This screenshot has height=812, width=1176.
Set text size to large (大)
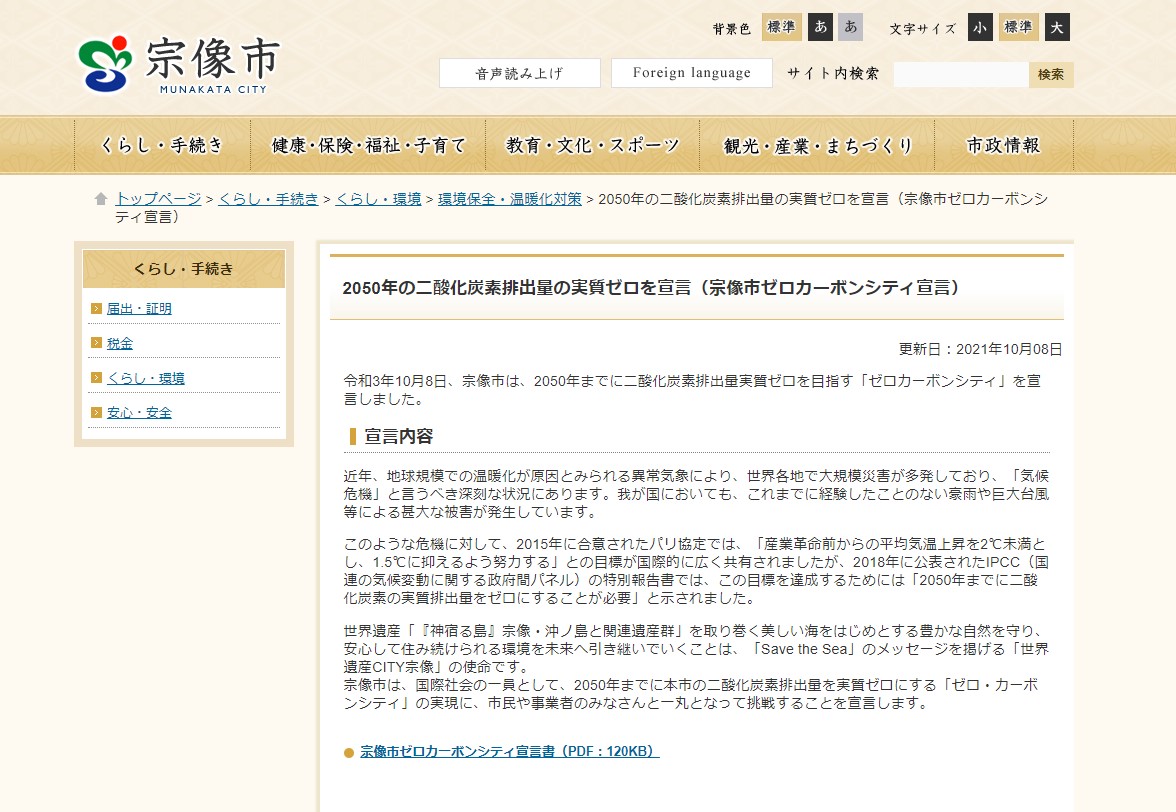1057,28
